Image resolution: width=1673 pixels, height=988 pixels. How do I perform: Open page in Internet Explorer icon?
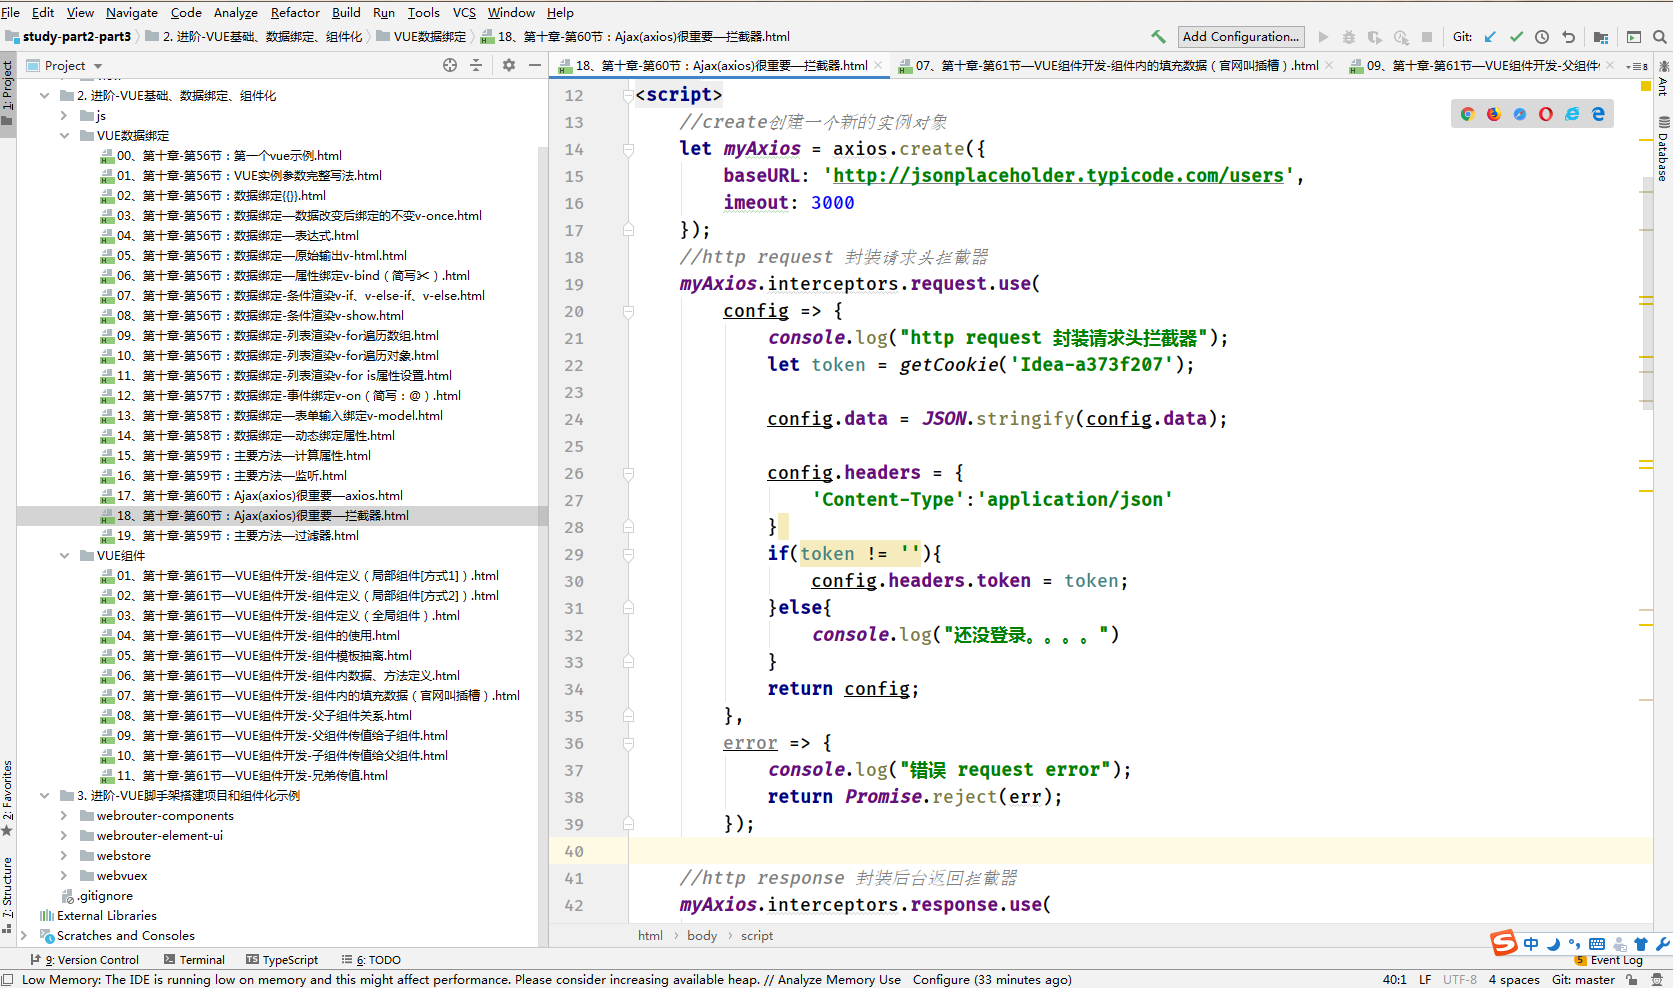click(1572, 114)
